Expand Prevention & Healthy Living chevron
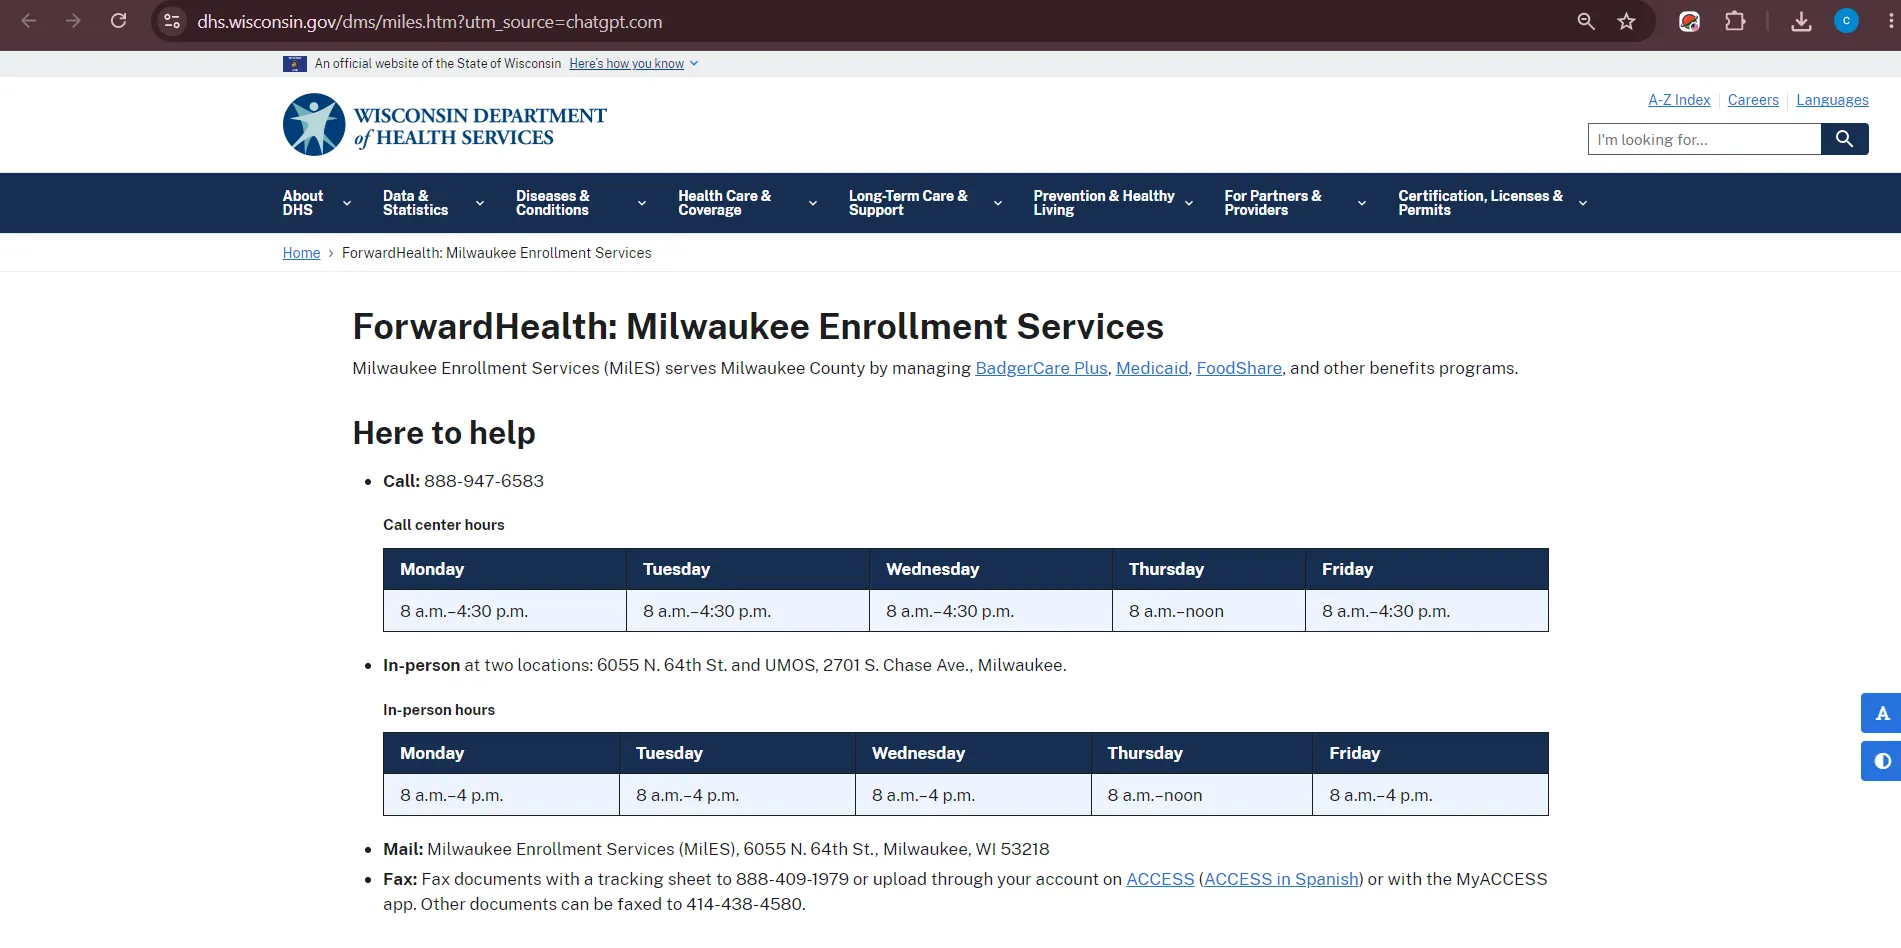 pyautogui.click(x=1189, y=203)
